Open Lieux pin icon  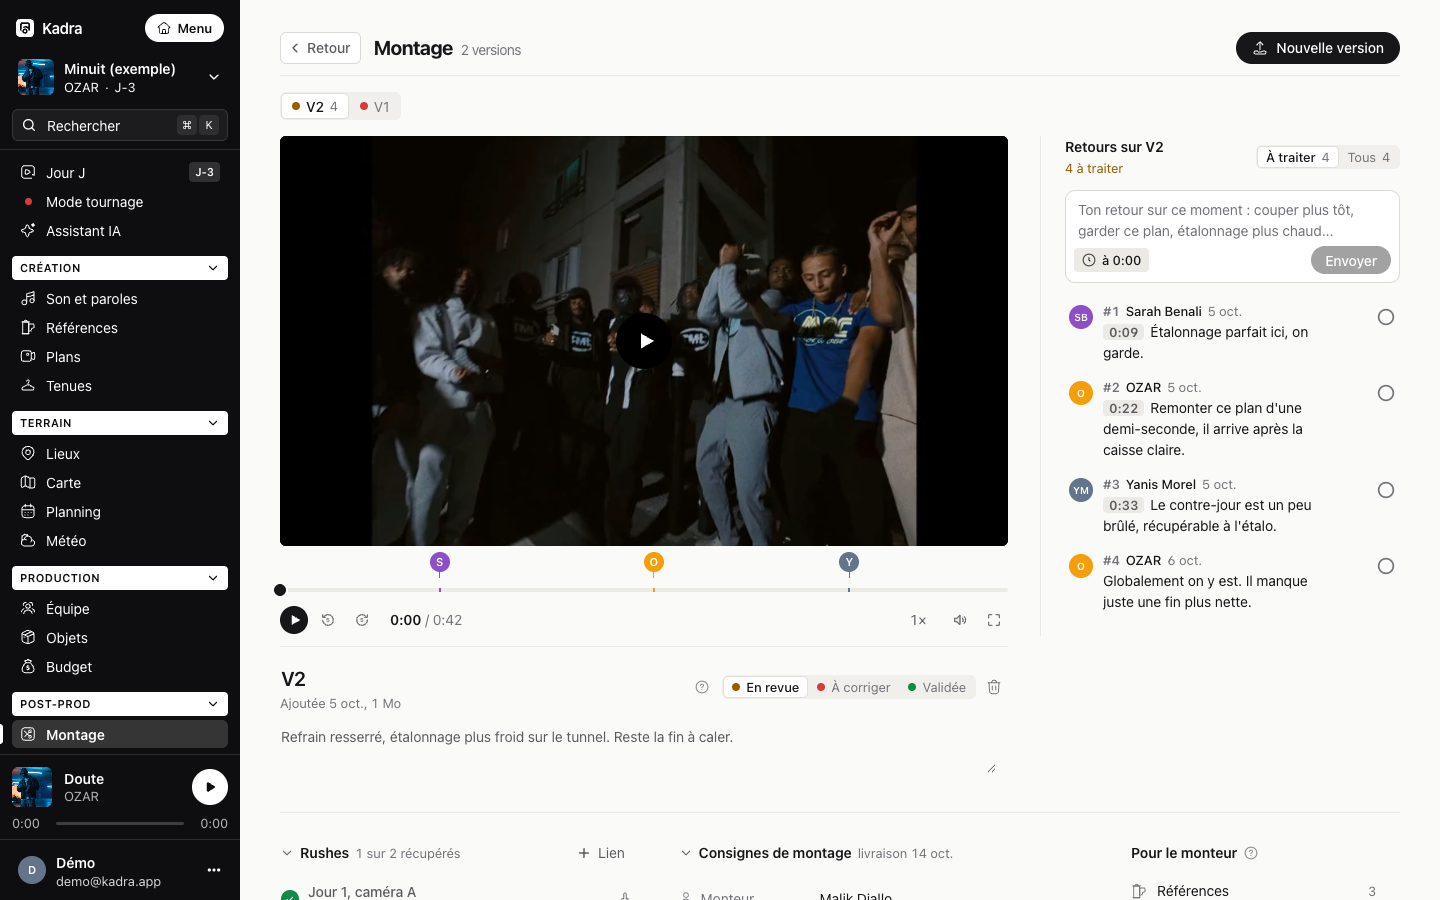(28, 453)
